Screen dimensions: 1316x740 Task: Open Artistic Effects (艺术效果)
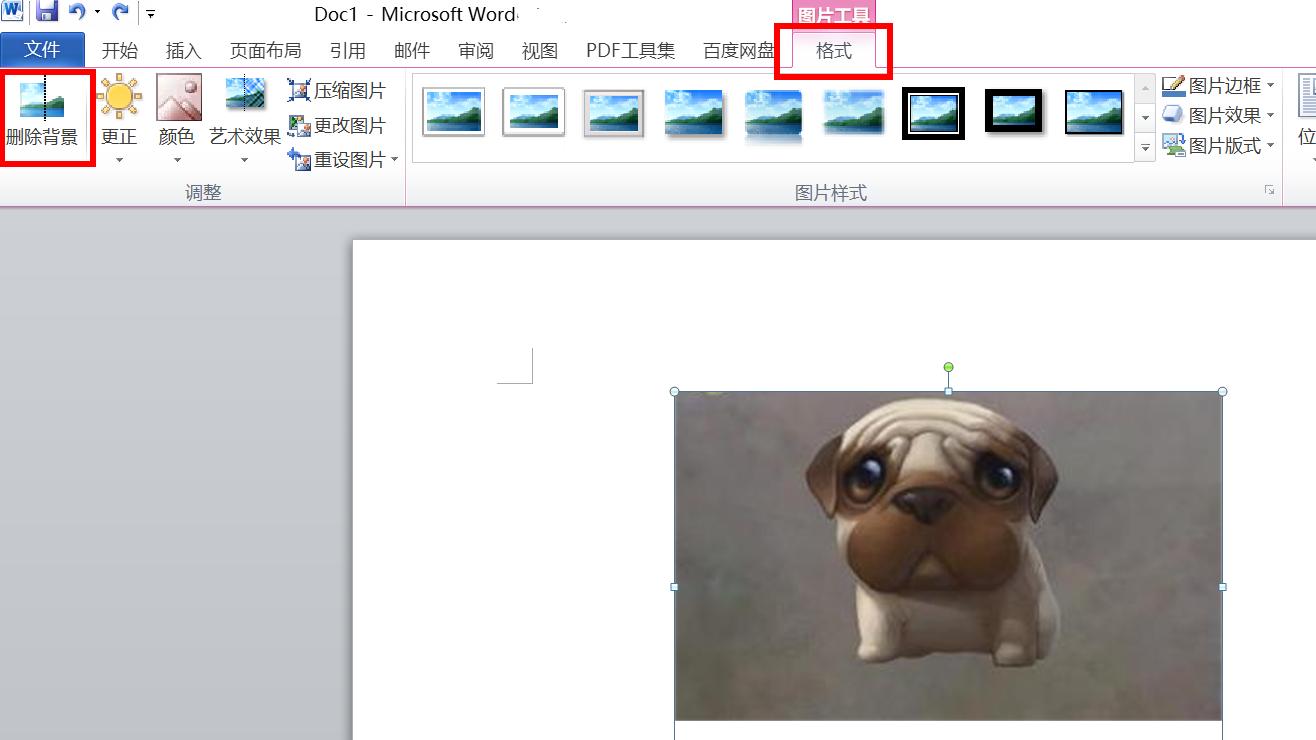coord(246,117)
